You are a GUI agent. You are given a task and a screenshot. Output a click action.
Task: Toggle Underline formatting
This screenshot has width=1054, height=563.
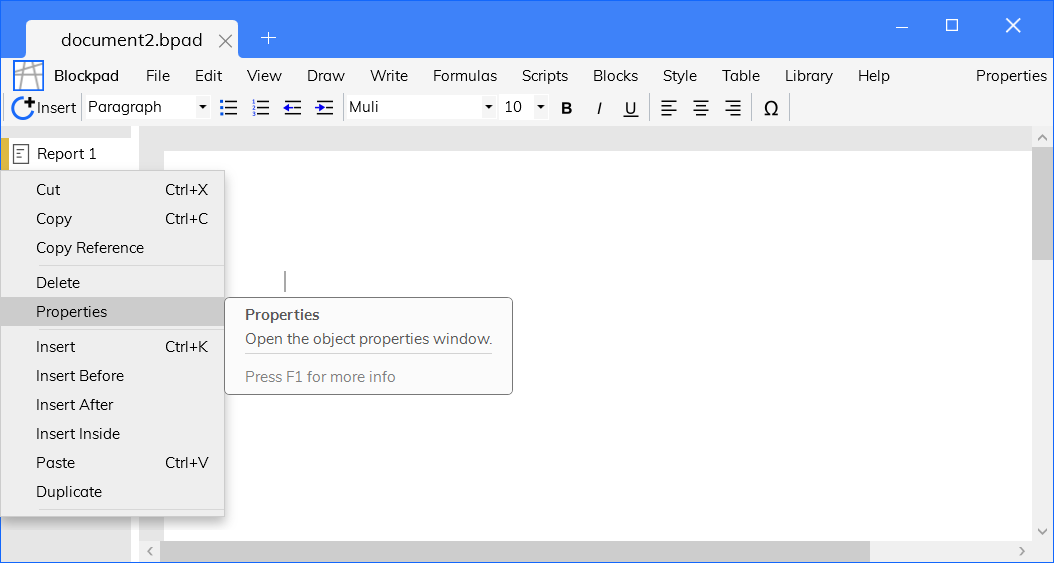pyautogui.click(x=631, y=108)
